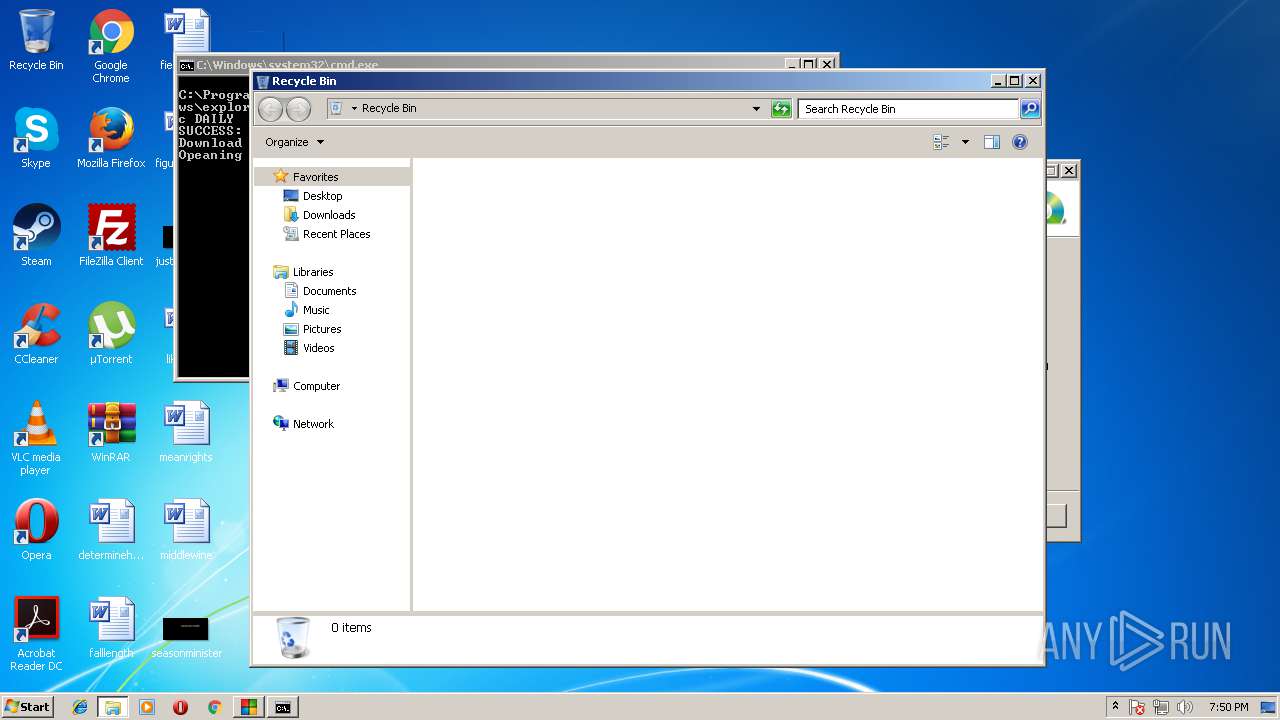
Task: Open the Recycle Bin desktop icon
Action: [36, 40]
